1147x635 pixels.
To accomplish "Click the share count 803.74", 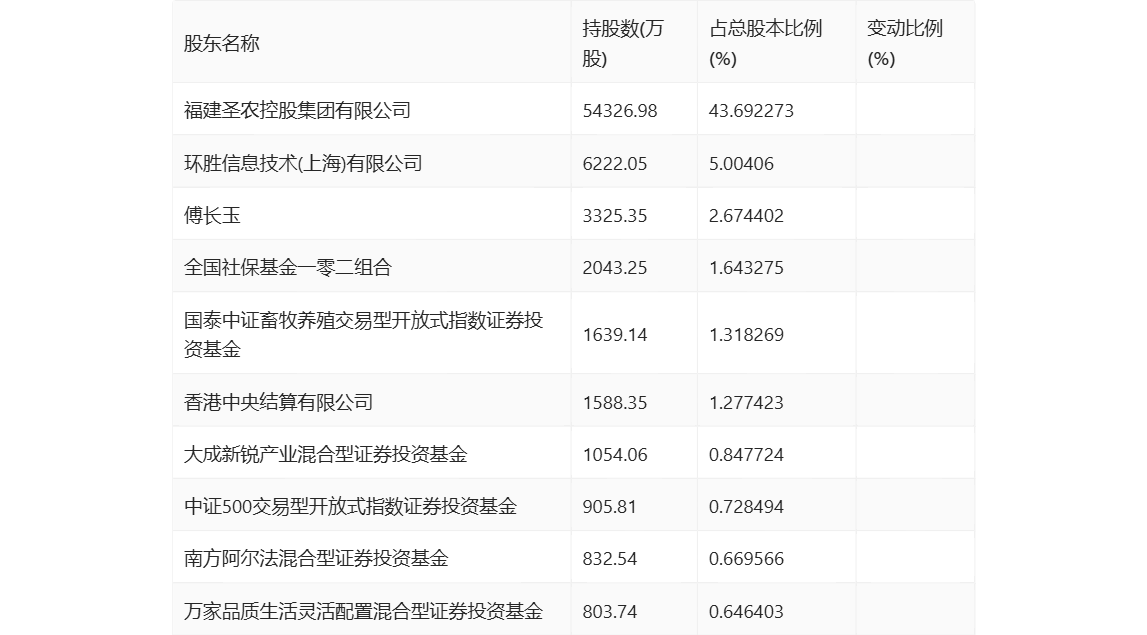I will pyautogui.click(x=609, y=612).
